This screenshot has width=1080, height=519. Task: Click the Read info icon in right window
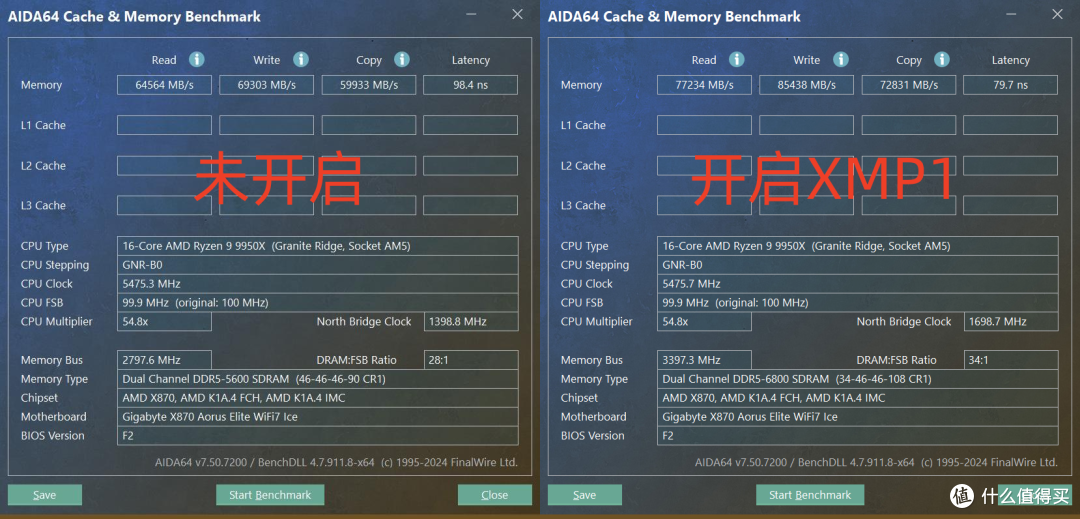pos(737,60)
